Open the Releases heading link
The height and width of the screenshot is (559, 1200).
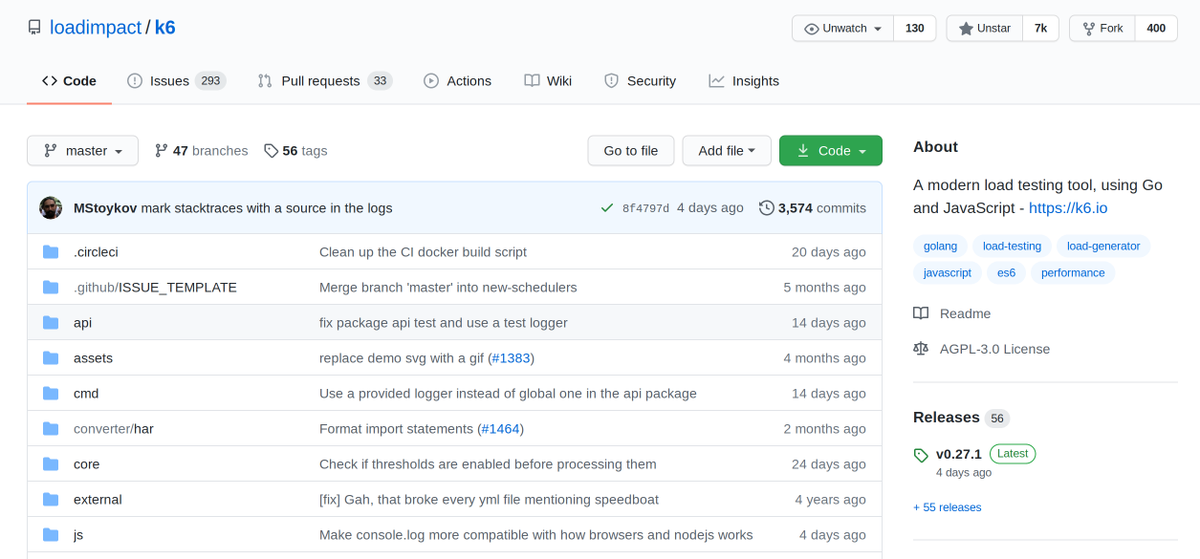(x=946, y=417)
